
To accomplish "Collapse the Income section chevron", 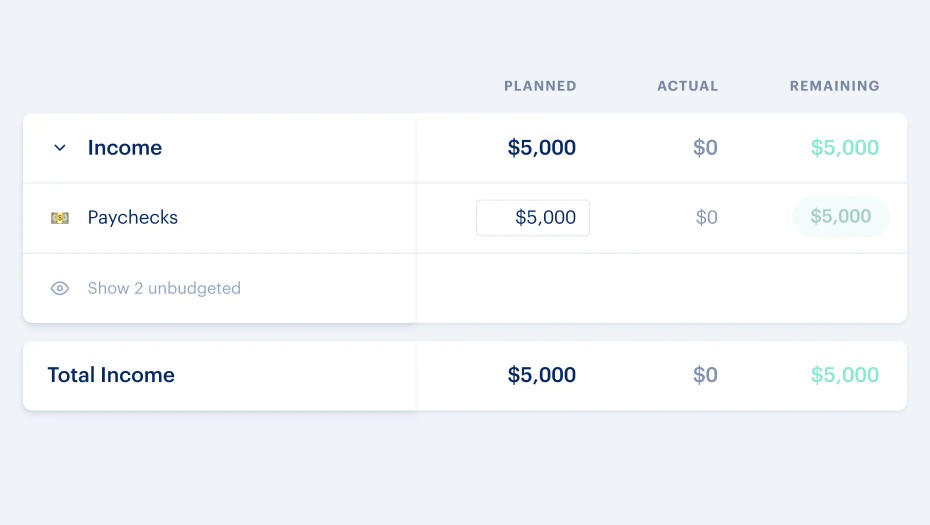I will pyautogui.click(x=60, y=148).
